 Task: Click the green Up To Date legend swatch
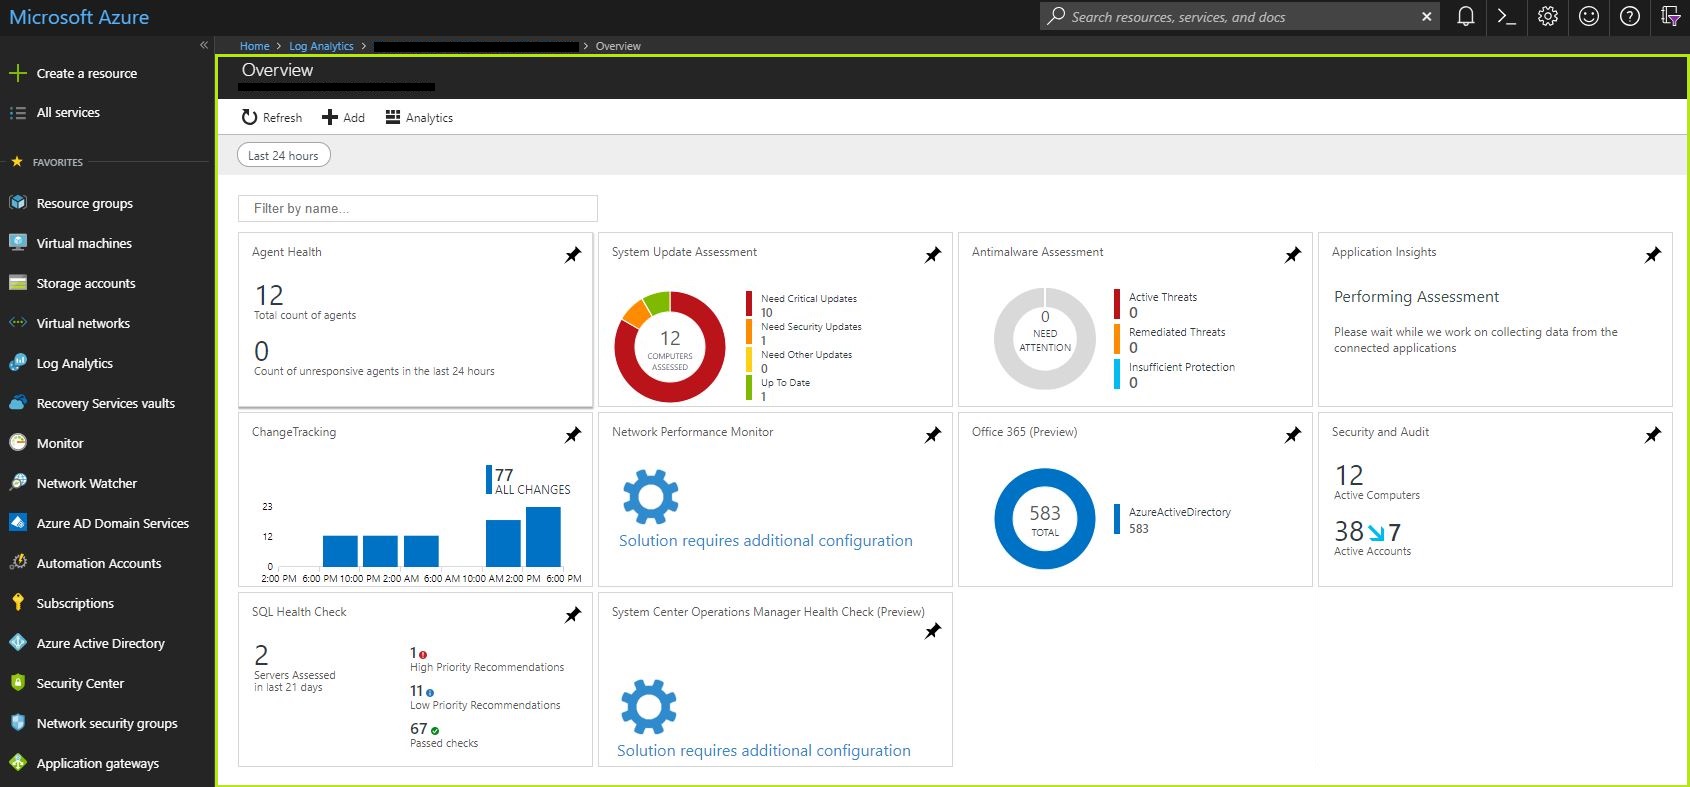749,388
